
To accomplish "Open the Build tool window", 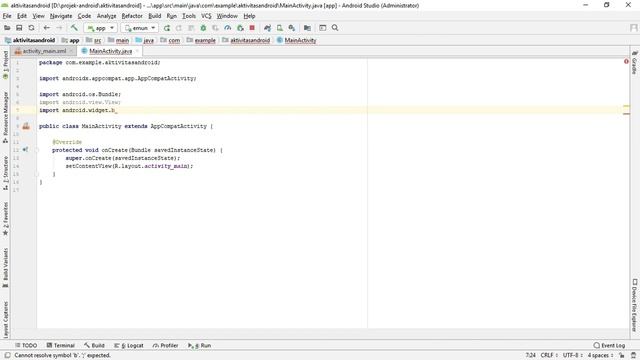I will (x=94, y=345).
